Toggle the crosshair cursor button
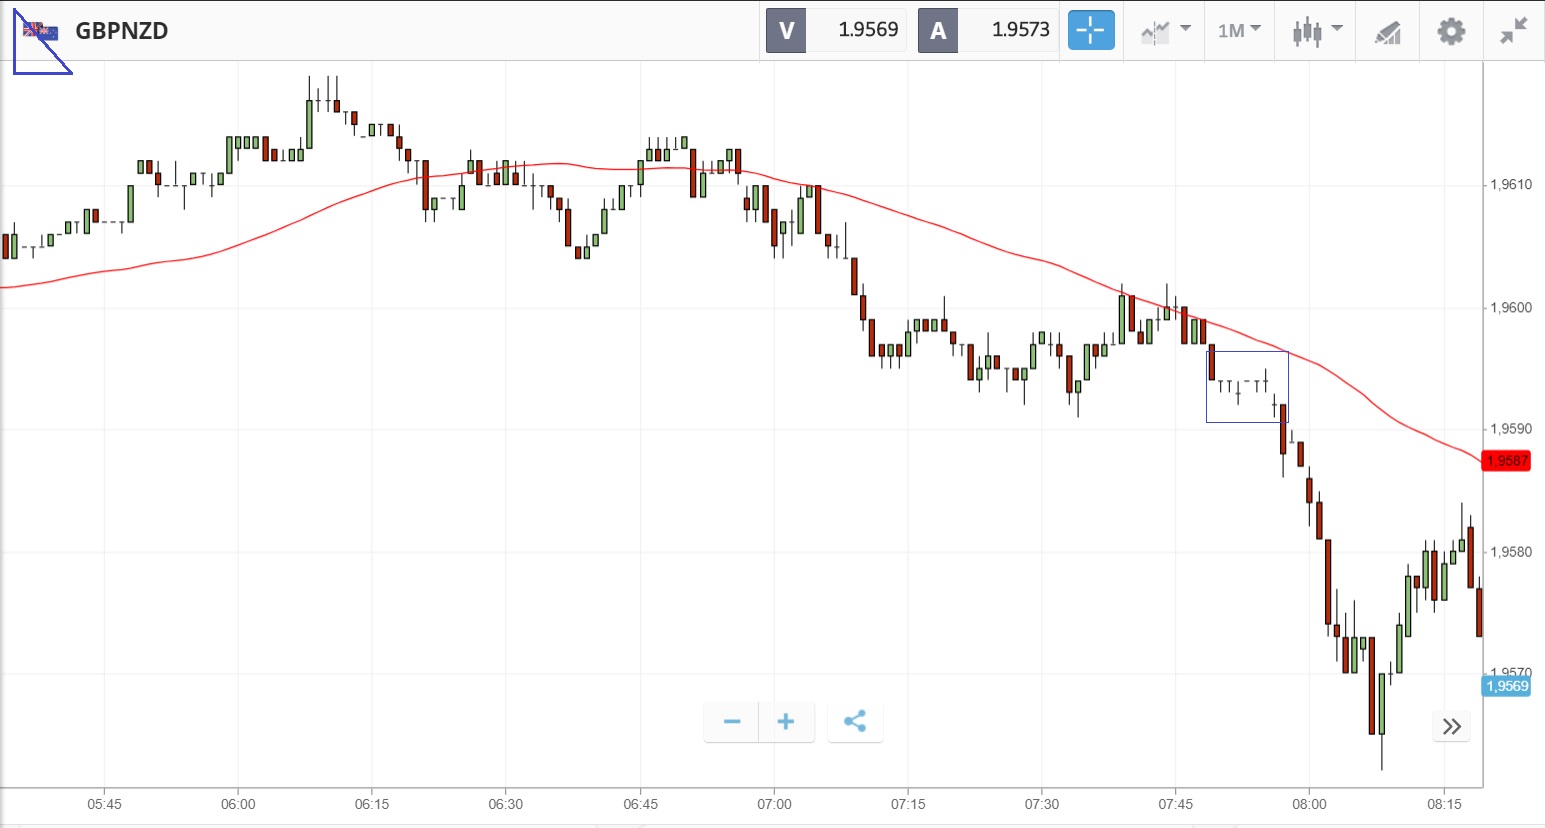This screenshot has width=1545, height=828. (1090, 30)
